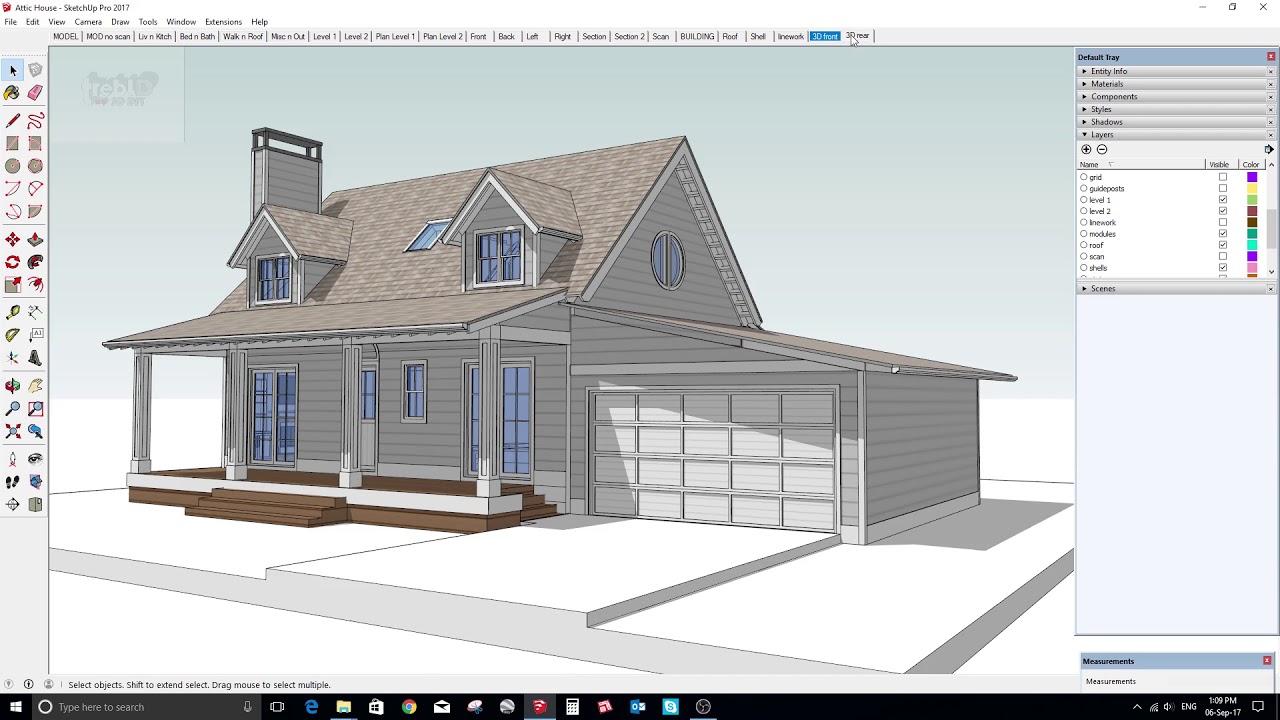Set linework as the active layer
The image size is (1280, 720).
1083,222
